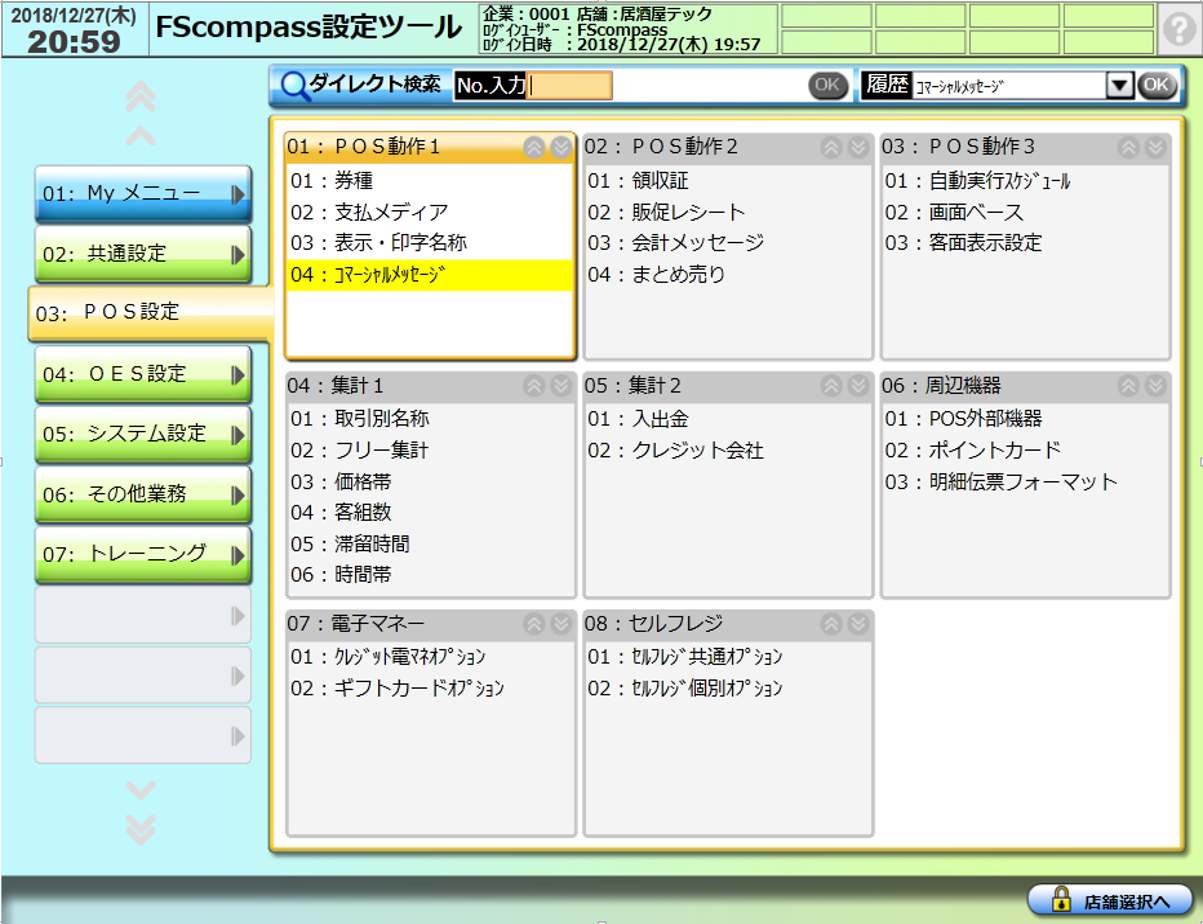Viewport: 1203px width, 924px height.
Task: Click up arrow icon in 01：ＰＯＳ動作１ header
Action: pyautogui.click(x=534, y=147)
